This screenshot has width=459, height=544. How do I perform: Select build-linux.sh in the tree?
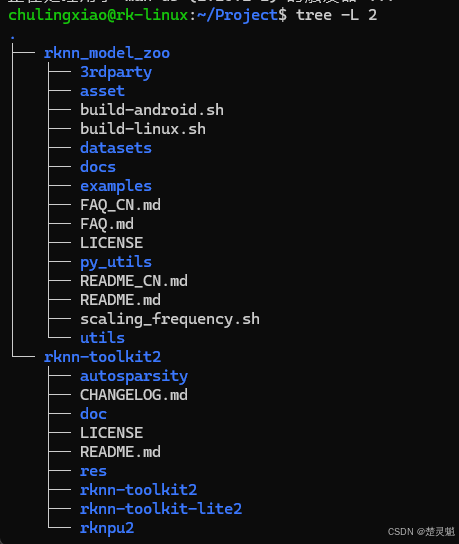(143, 129)
